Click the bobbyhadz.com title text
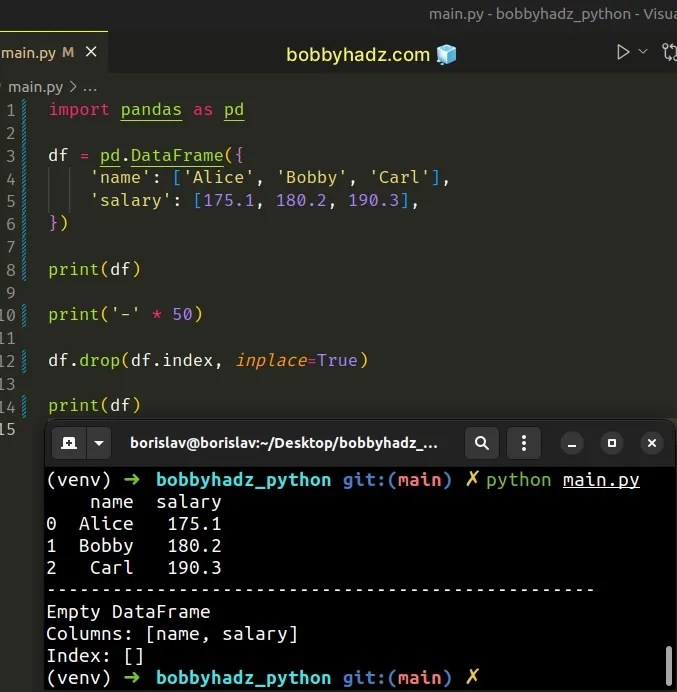This screenshot has height=692, width=677. (357, 55)
